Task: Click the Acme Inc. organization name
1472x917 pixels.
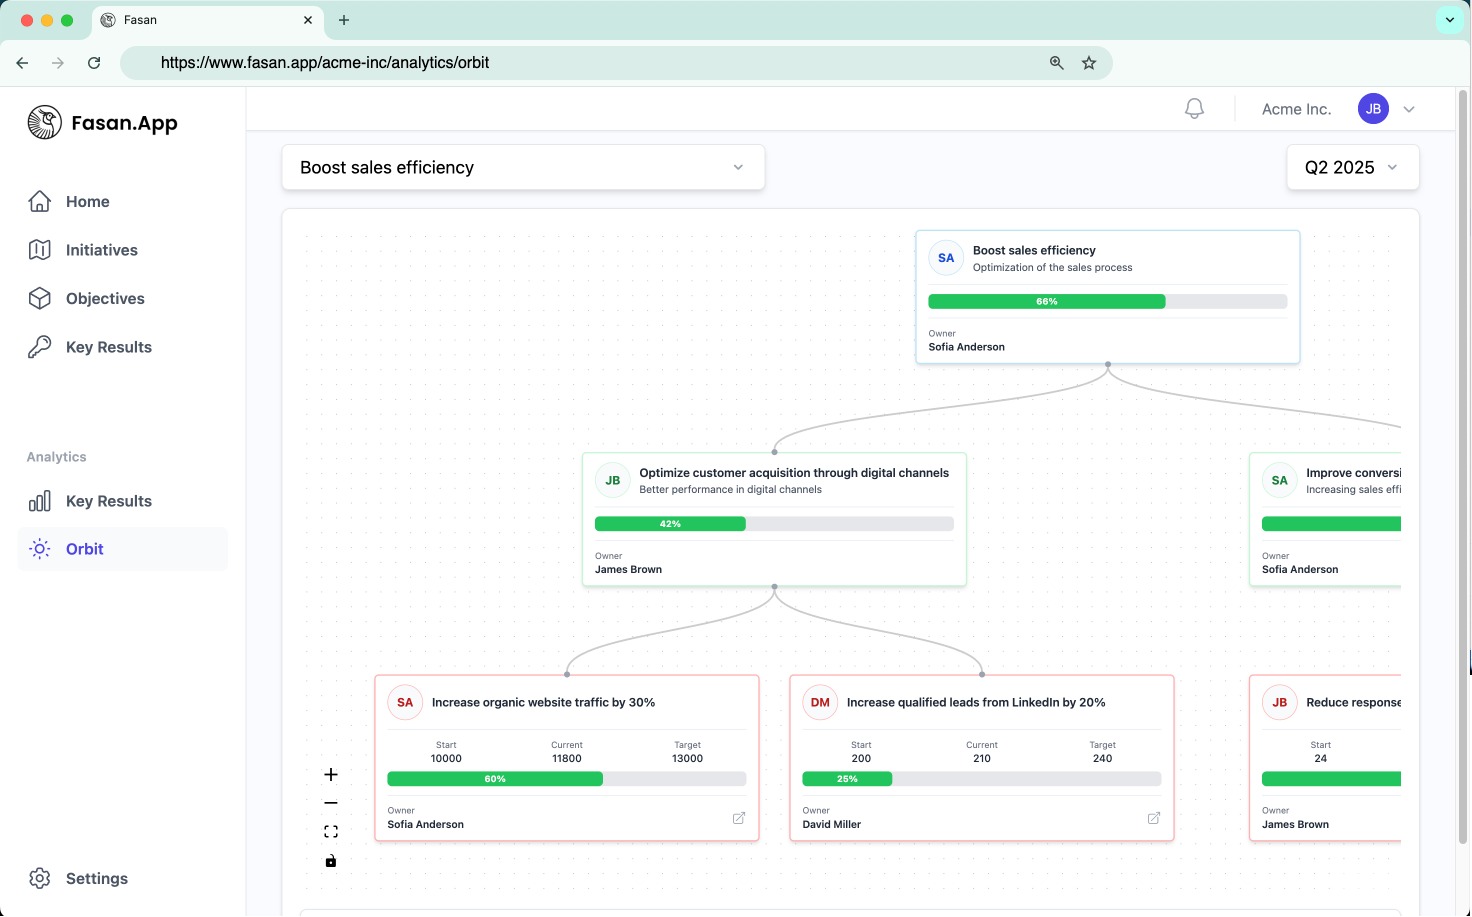Action: (x=1296, y=109)
